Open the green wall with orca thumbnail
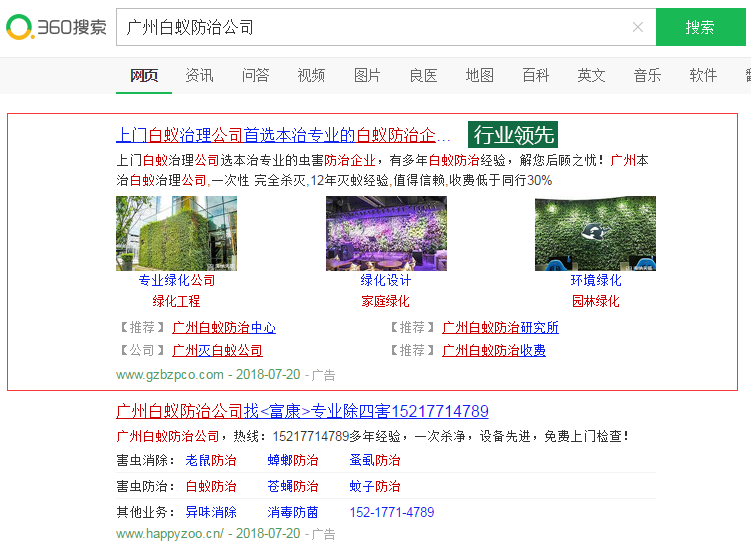Screen dimensions: 751x551 (595, 233)
